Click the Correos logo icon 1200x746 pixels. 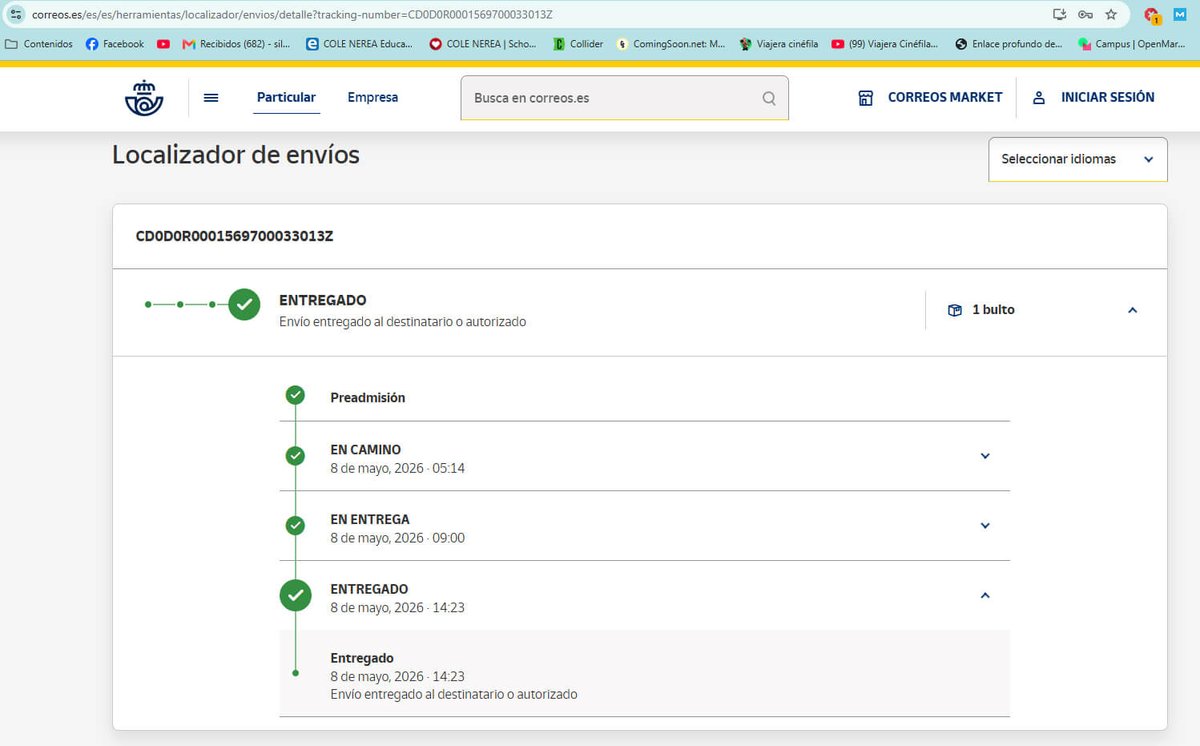tap(143, 98)
